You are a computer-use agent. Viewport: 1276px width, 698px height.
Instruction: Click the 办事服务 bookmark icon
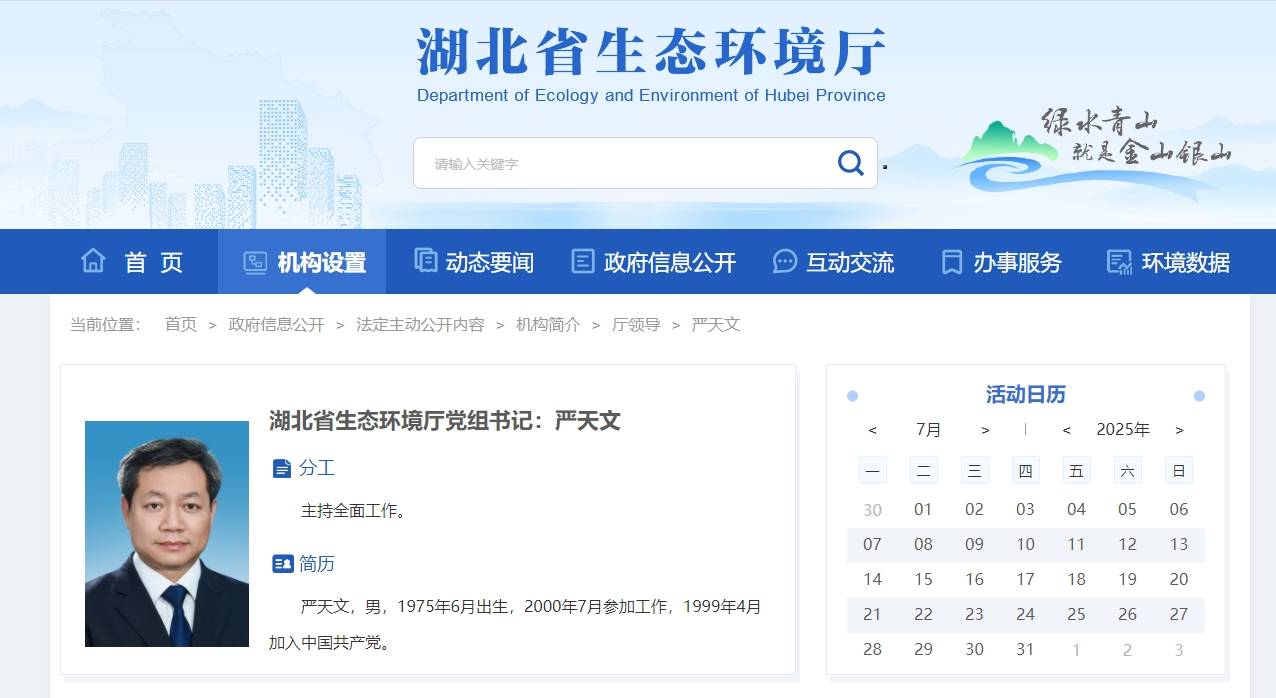(x=952, y=262)
